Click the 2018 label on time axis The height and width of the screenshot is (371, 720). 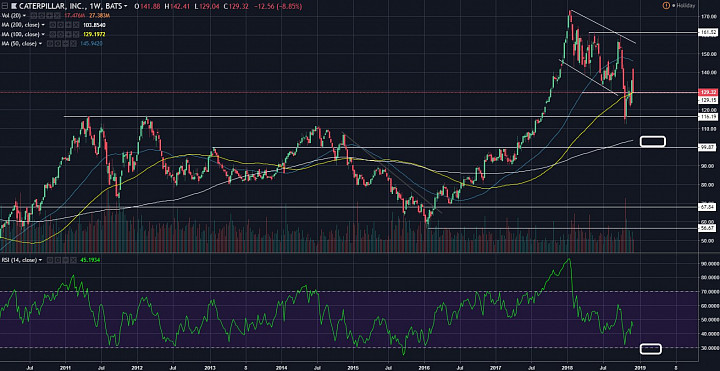(568, 367)
